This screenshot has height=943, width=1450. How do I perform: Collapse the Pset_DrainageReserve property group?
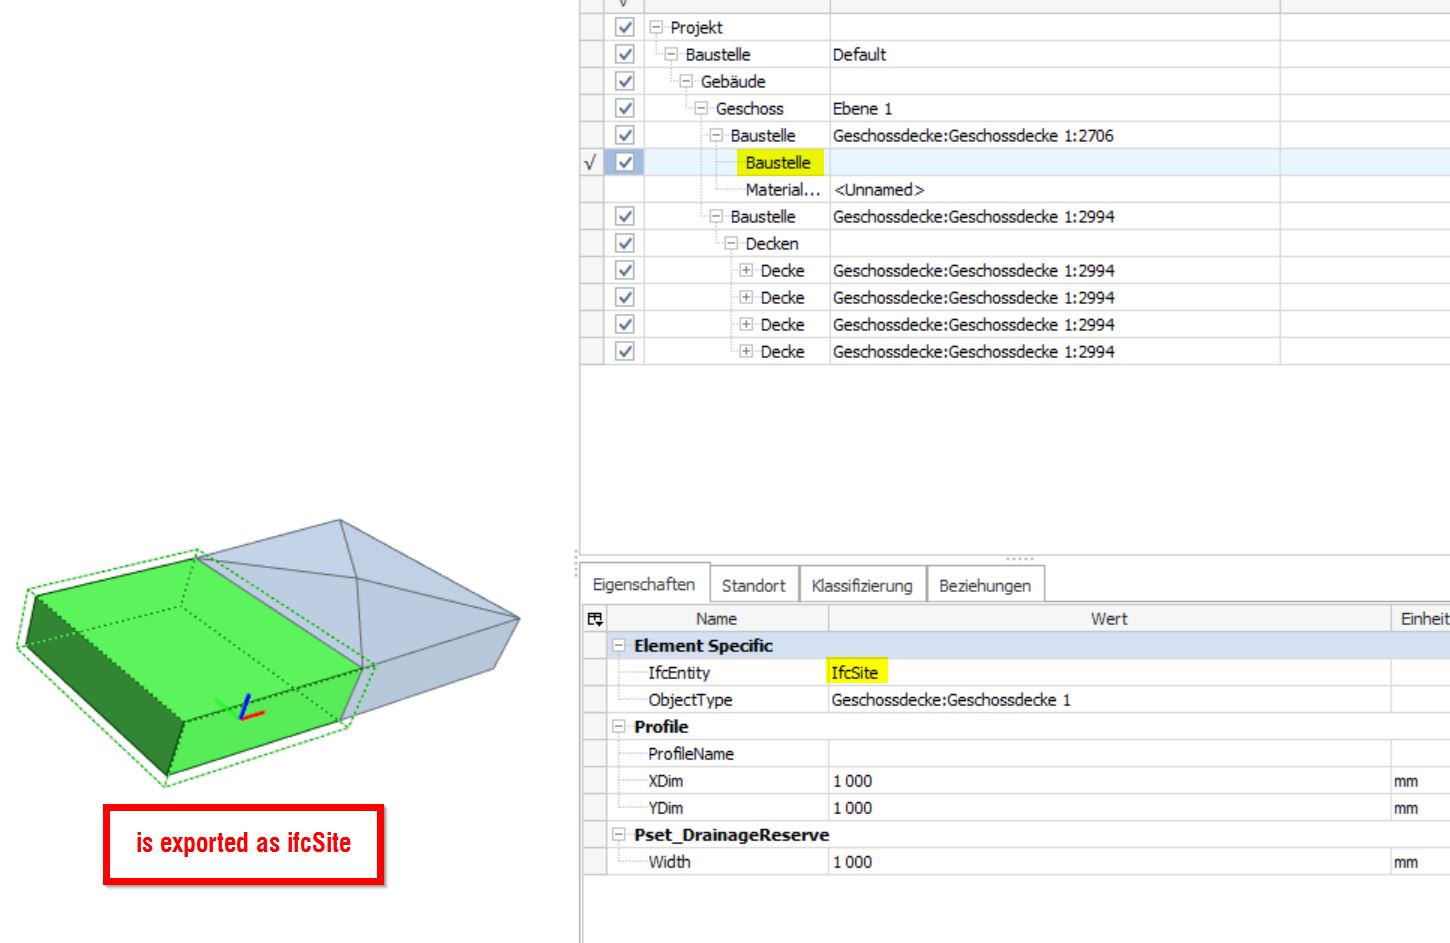point(621,835)
